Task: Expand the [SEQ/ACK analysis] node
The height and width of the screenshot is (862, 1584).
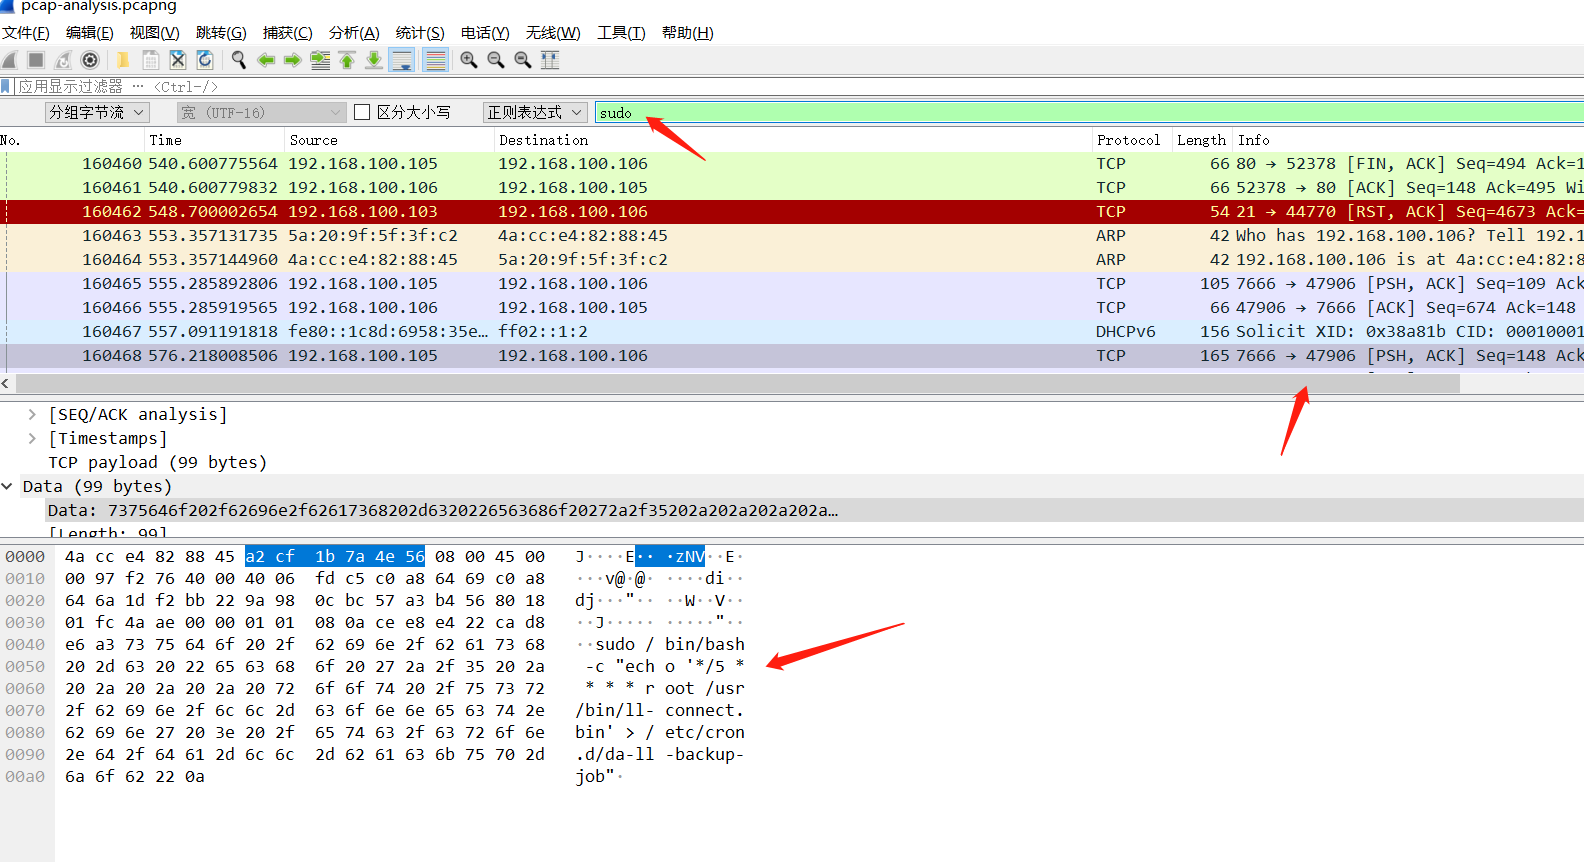Action: pos(32,414)
